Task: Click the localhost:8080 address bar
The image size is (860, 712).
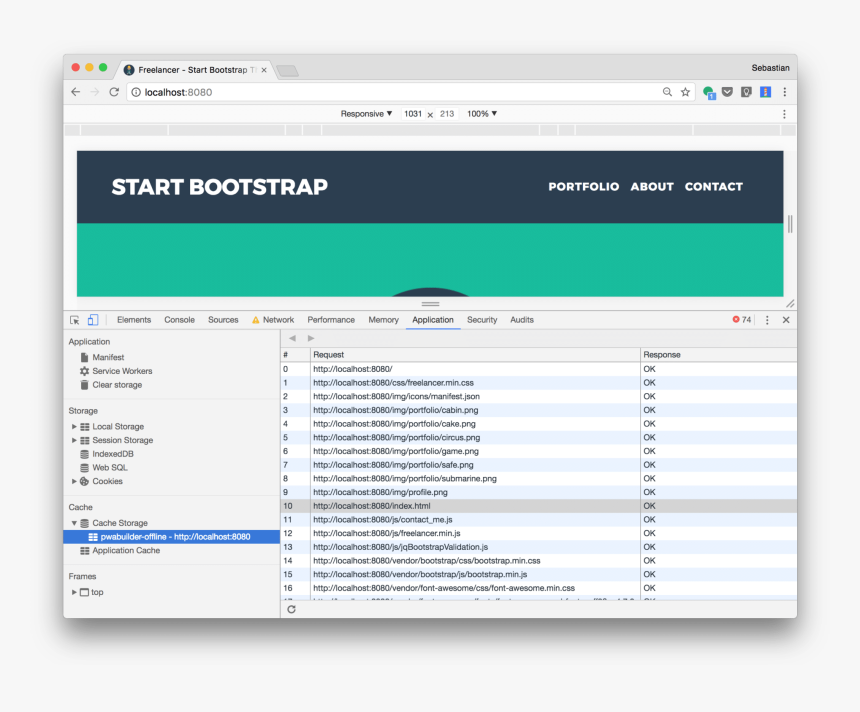Action: coord(400,92)
